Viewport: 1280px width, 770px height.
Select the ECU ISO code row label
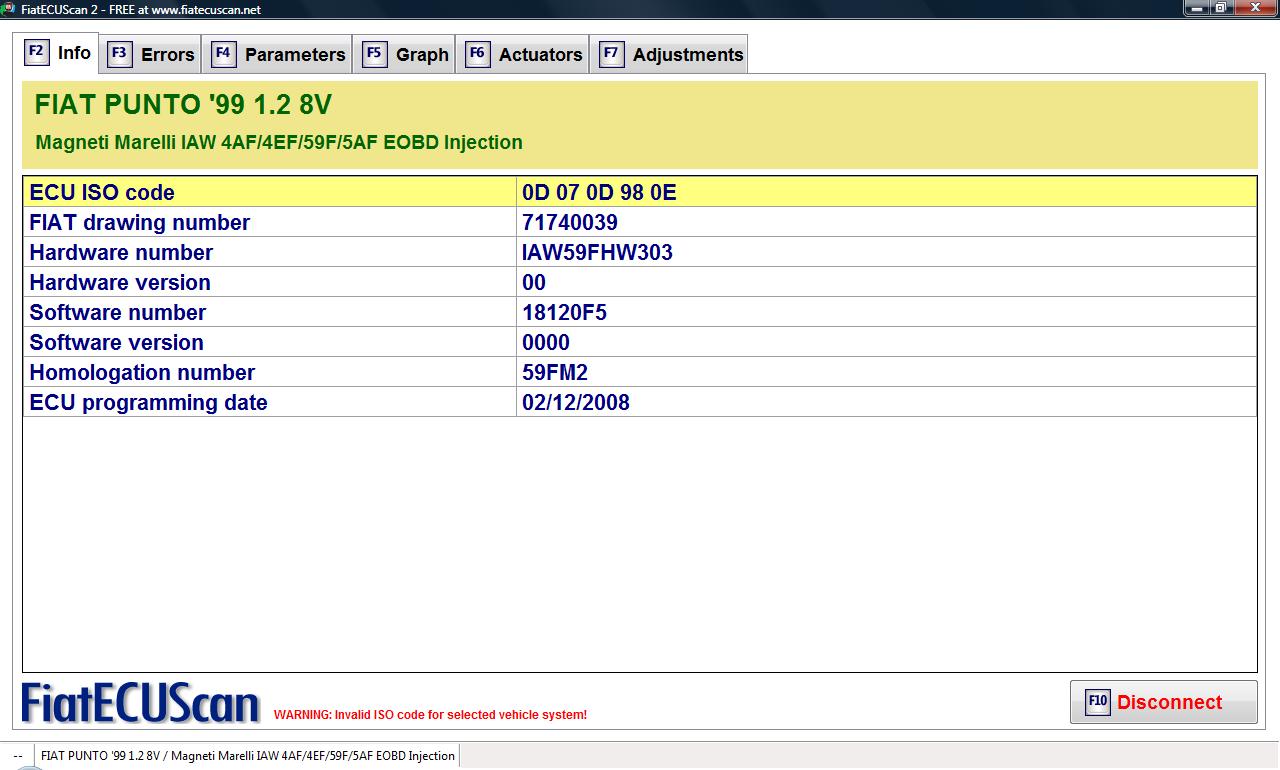(x=102, y=192)
